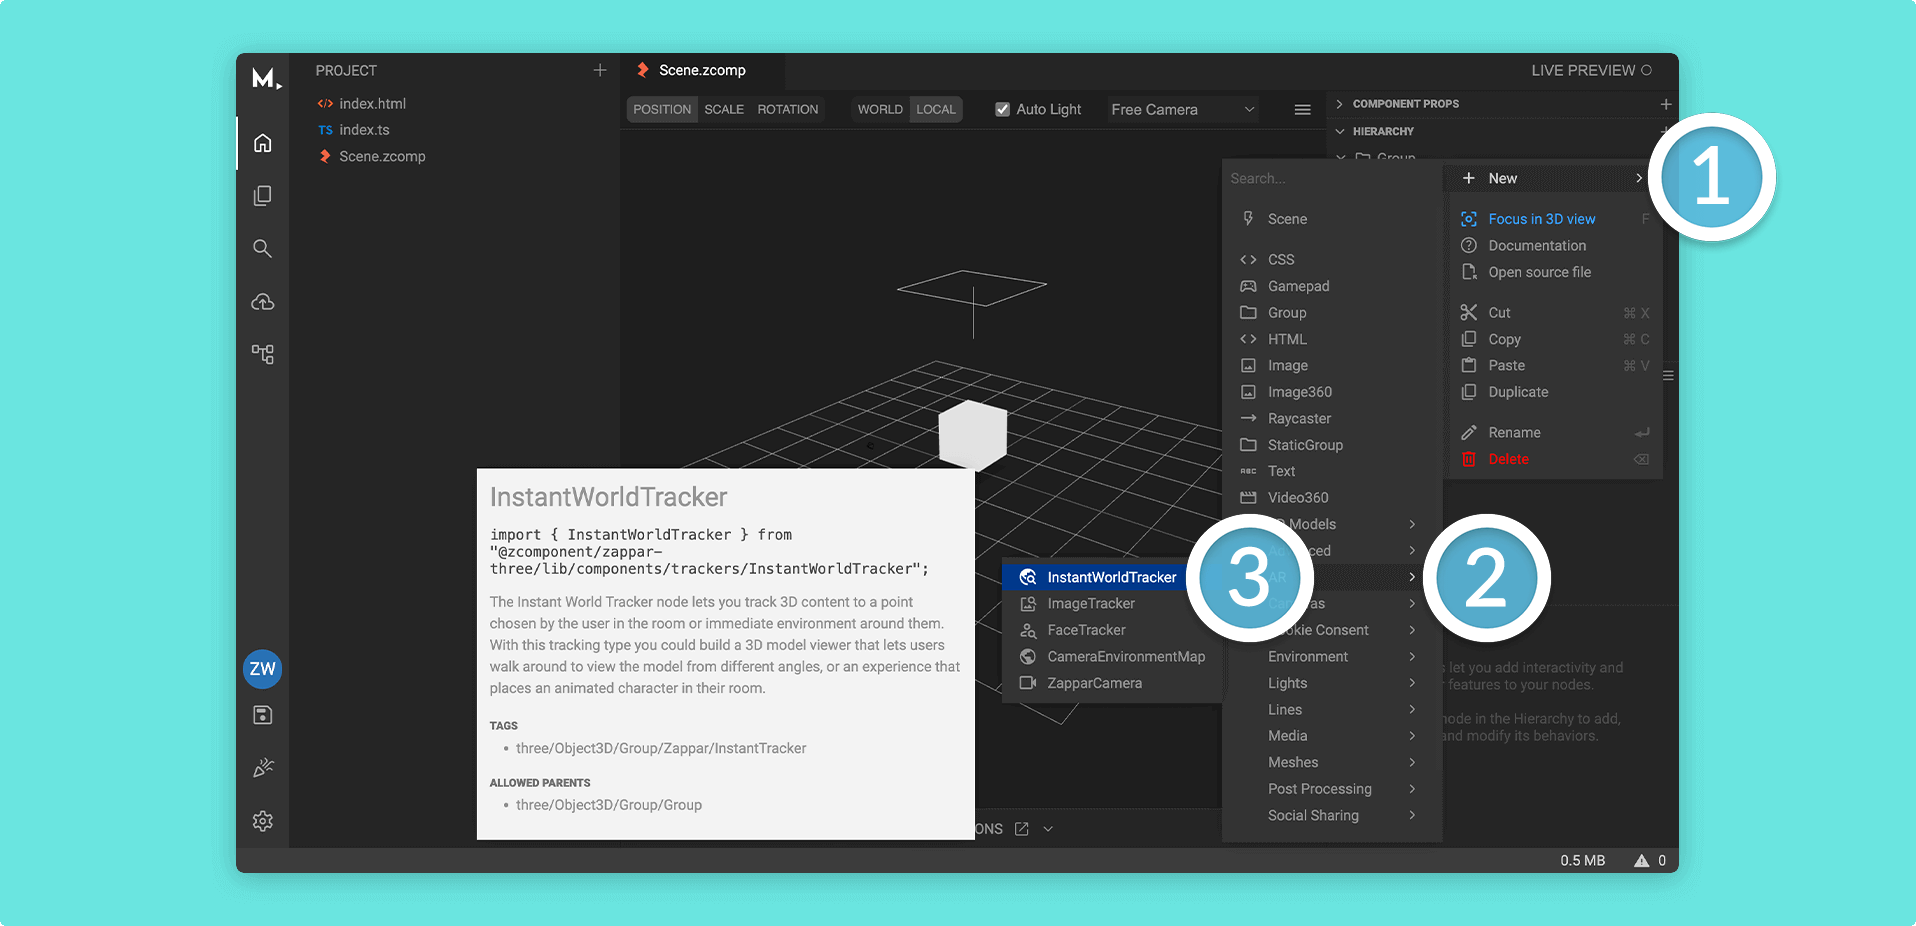The height and width of the screenshot is (926, 1916).
Task: Open the hierarchy tree sidebar icon
Action: [x=262, y=354]
